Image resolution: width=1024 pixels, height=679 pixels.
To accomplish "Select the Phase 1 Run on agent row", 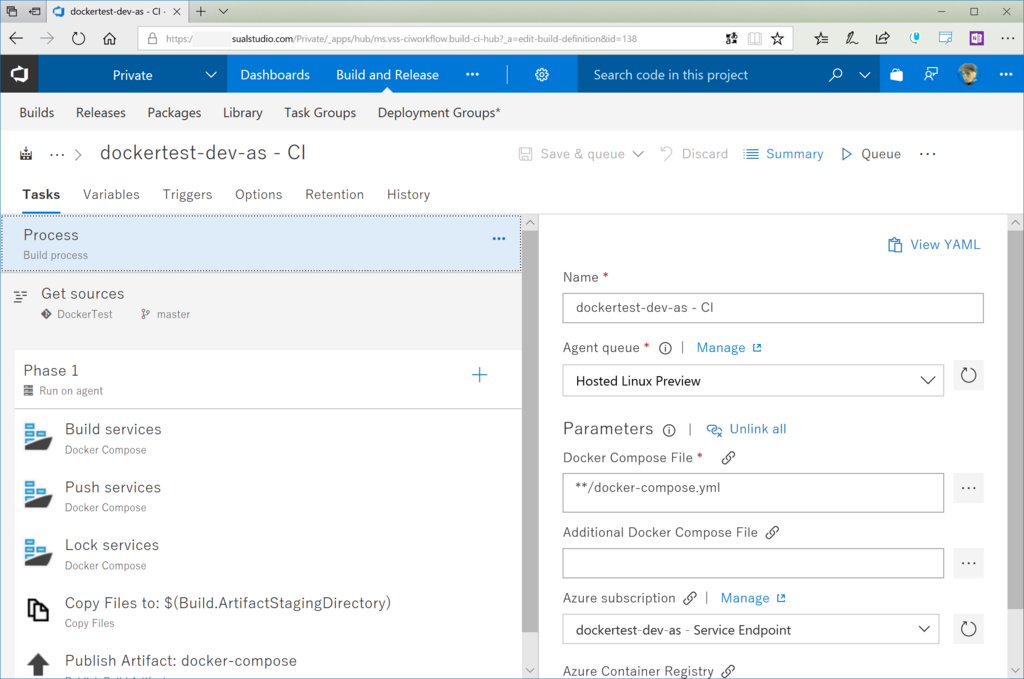I will 268,379.
